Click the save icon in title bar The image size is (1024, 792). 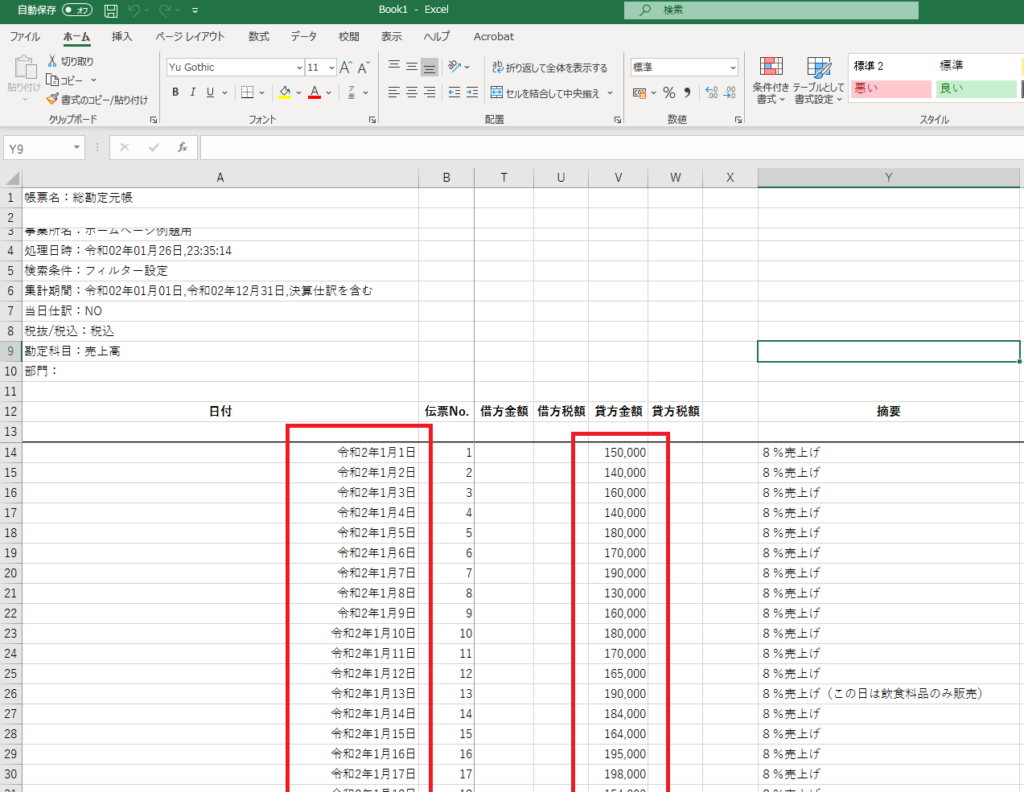(x=110, y=10)
